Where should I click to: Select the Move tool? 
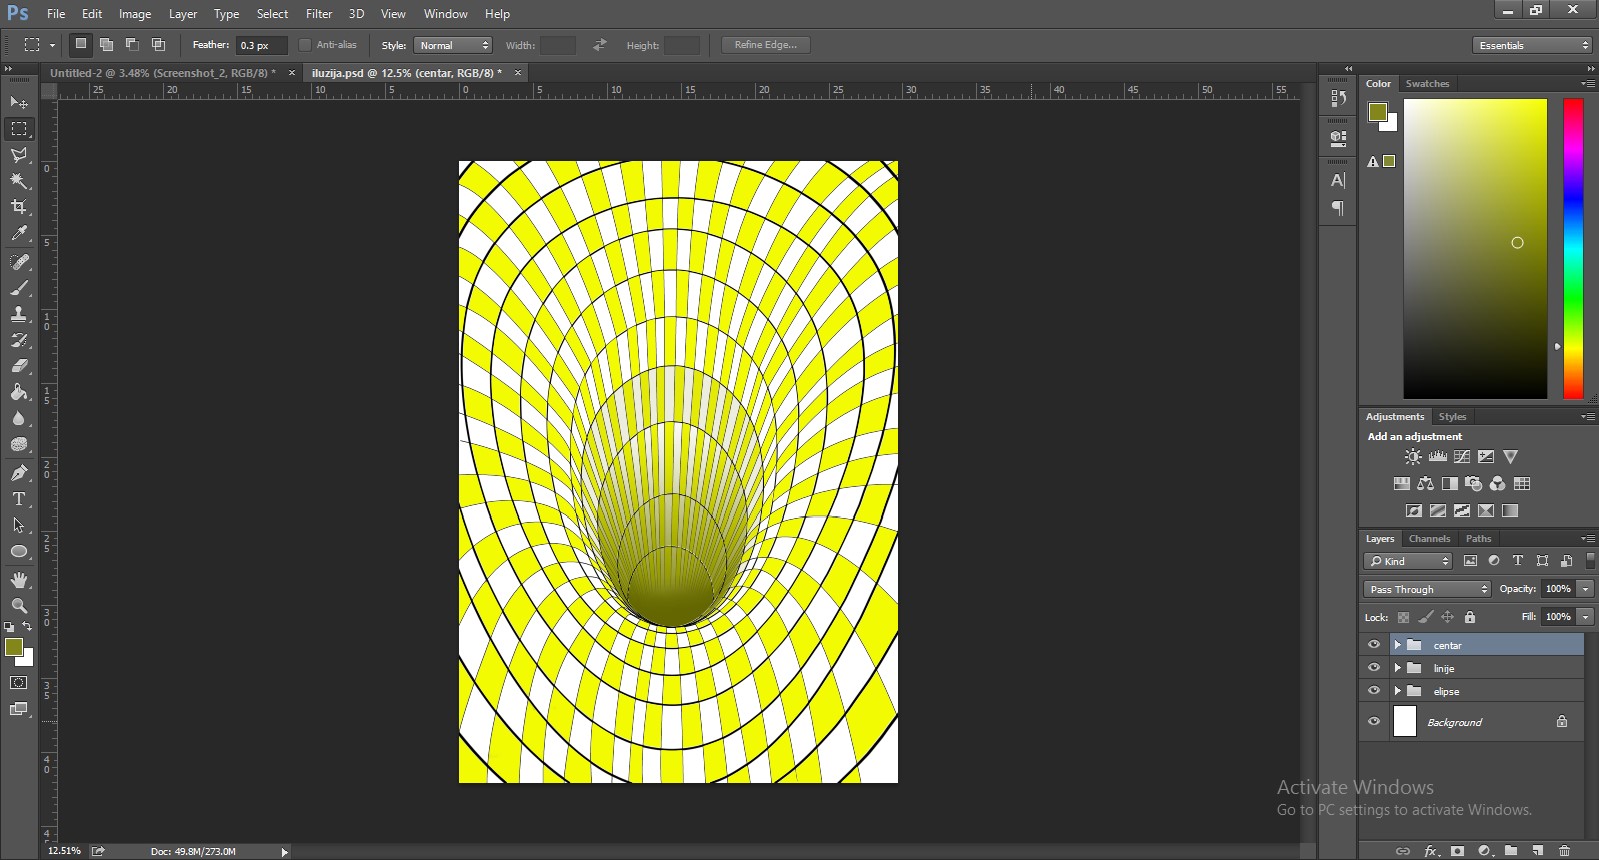coord(19,102)
